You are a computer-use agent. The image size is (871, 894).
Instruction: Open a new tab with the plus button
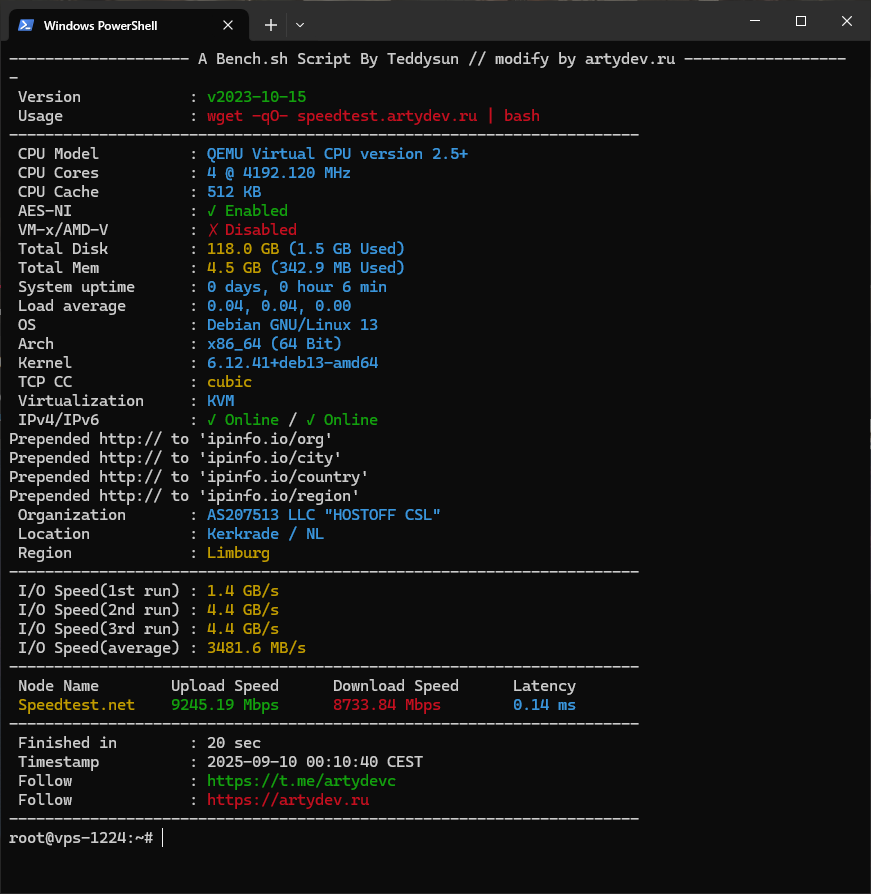click(270, 25)
